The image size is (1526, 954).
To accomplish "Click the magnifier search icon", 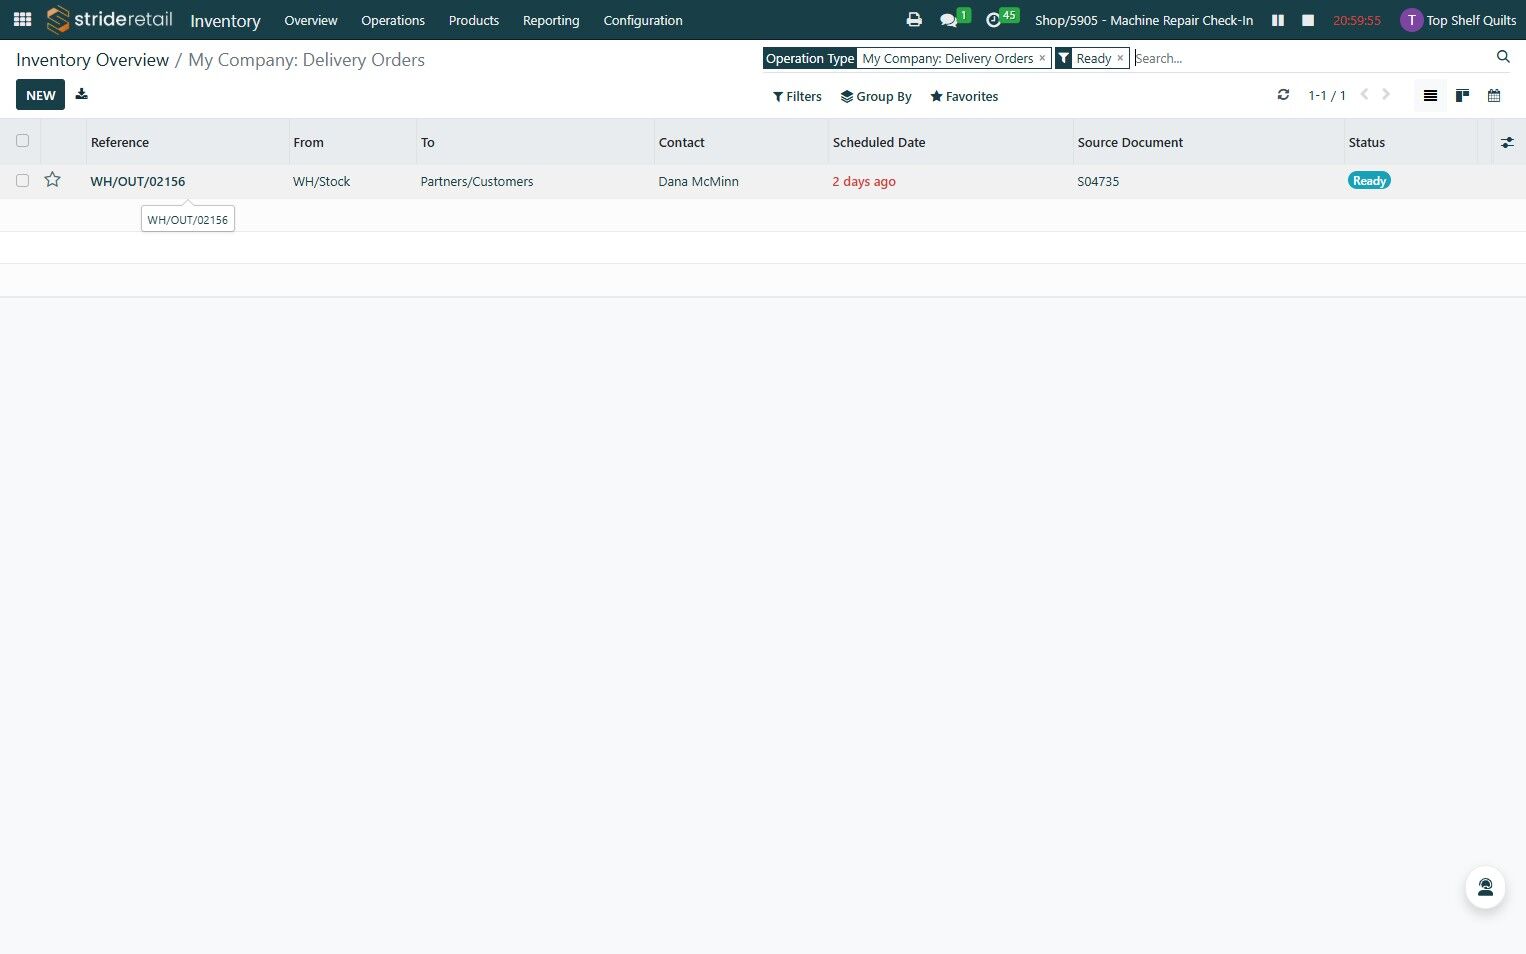I will click(1503, 57).
